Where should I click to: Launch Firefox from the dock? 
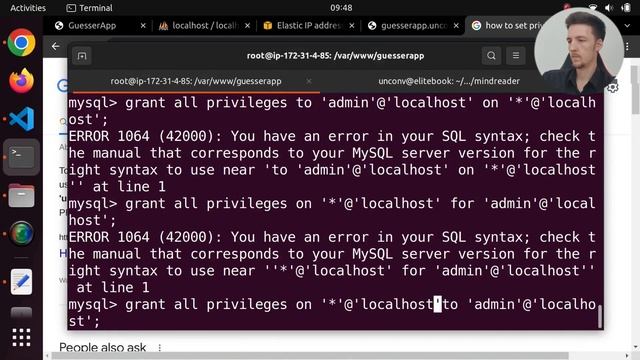(21, 80)
